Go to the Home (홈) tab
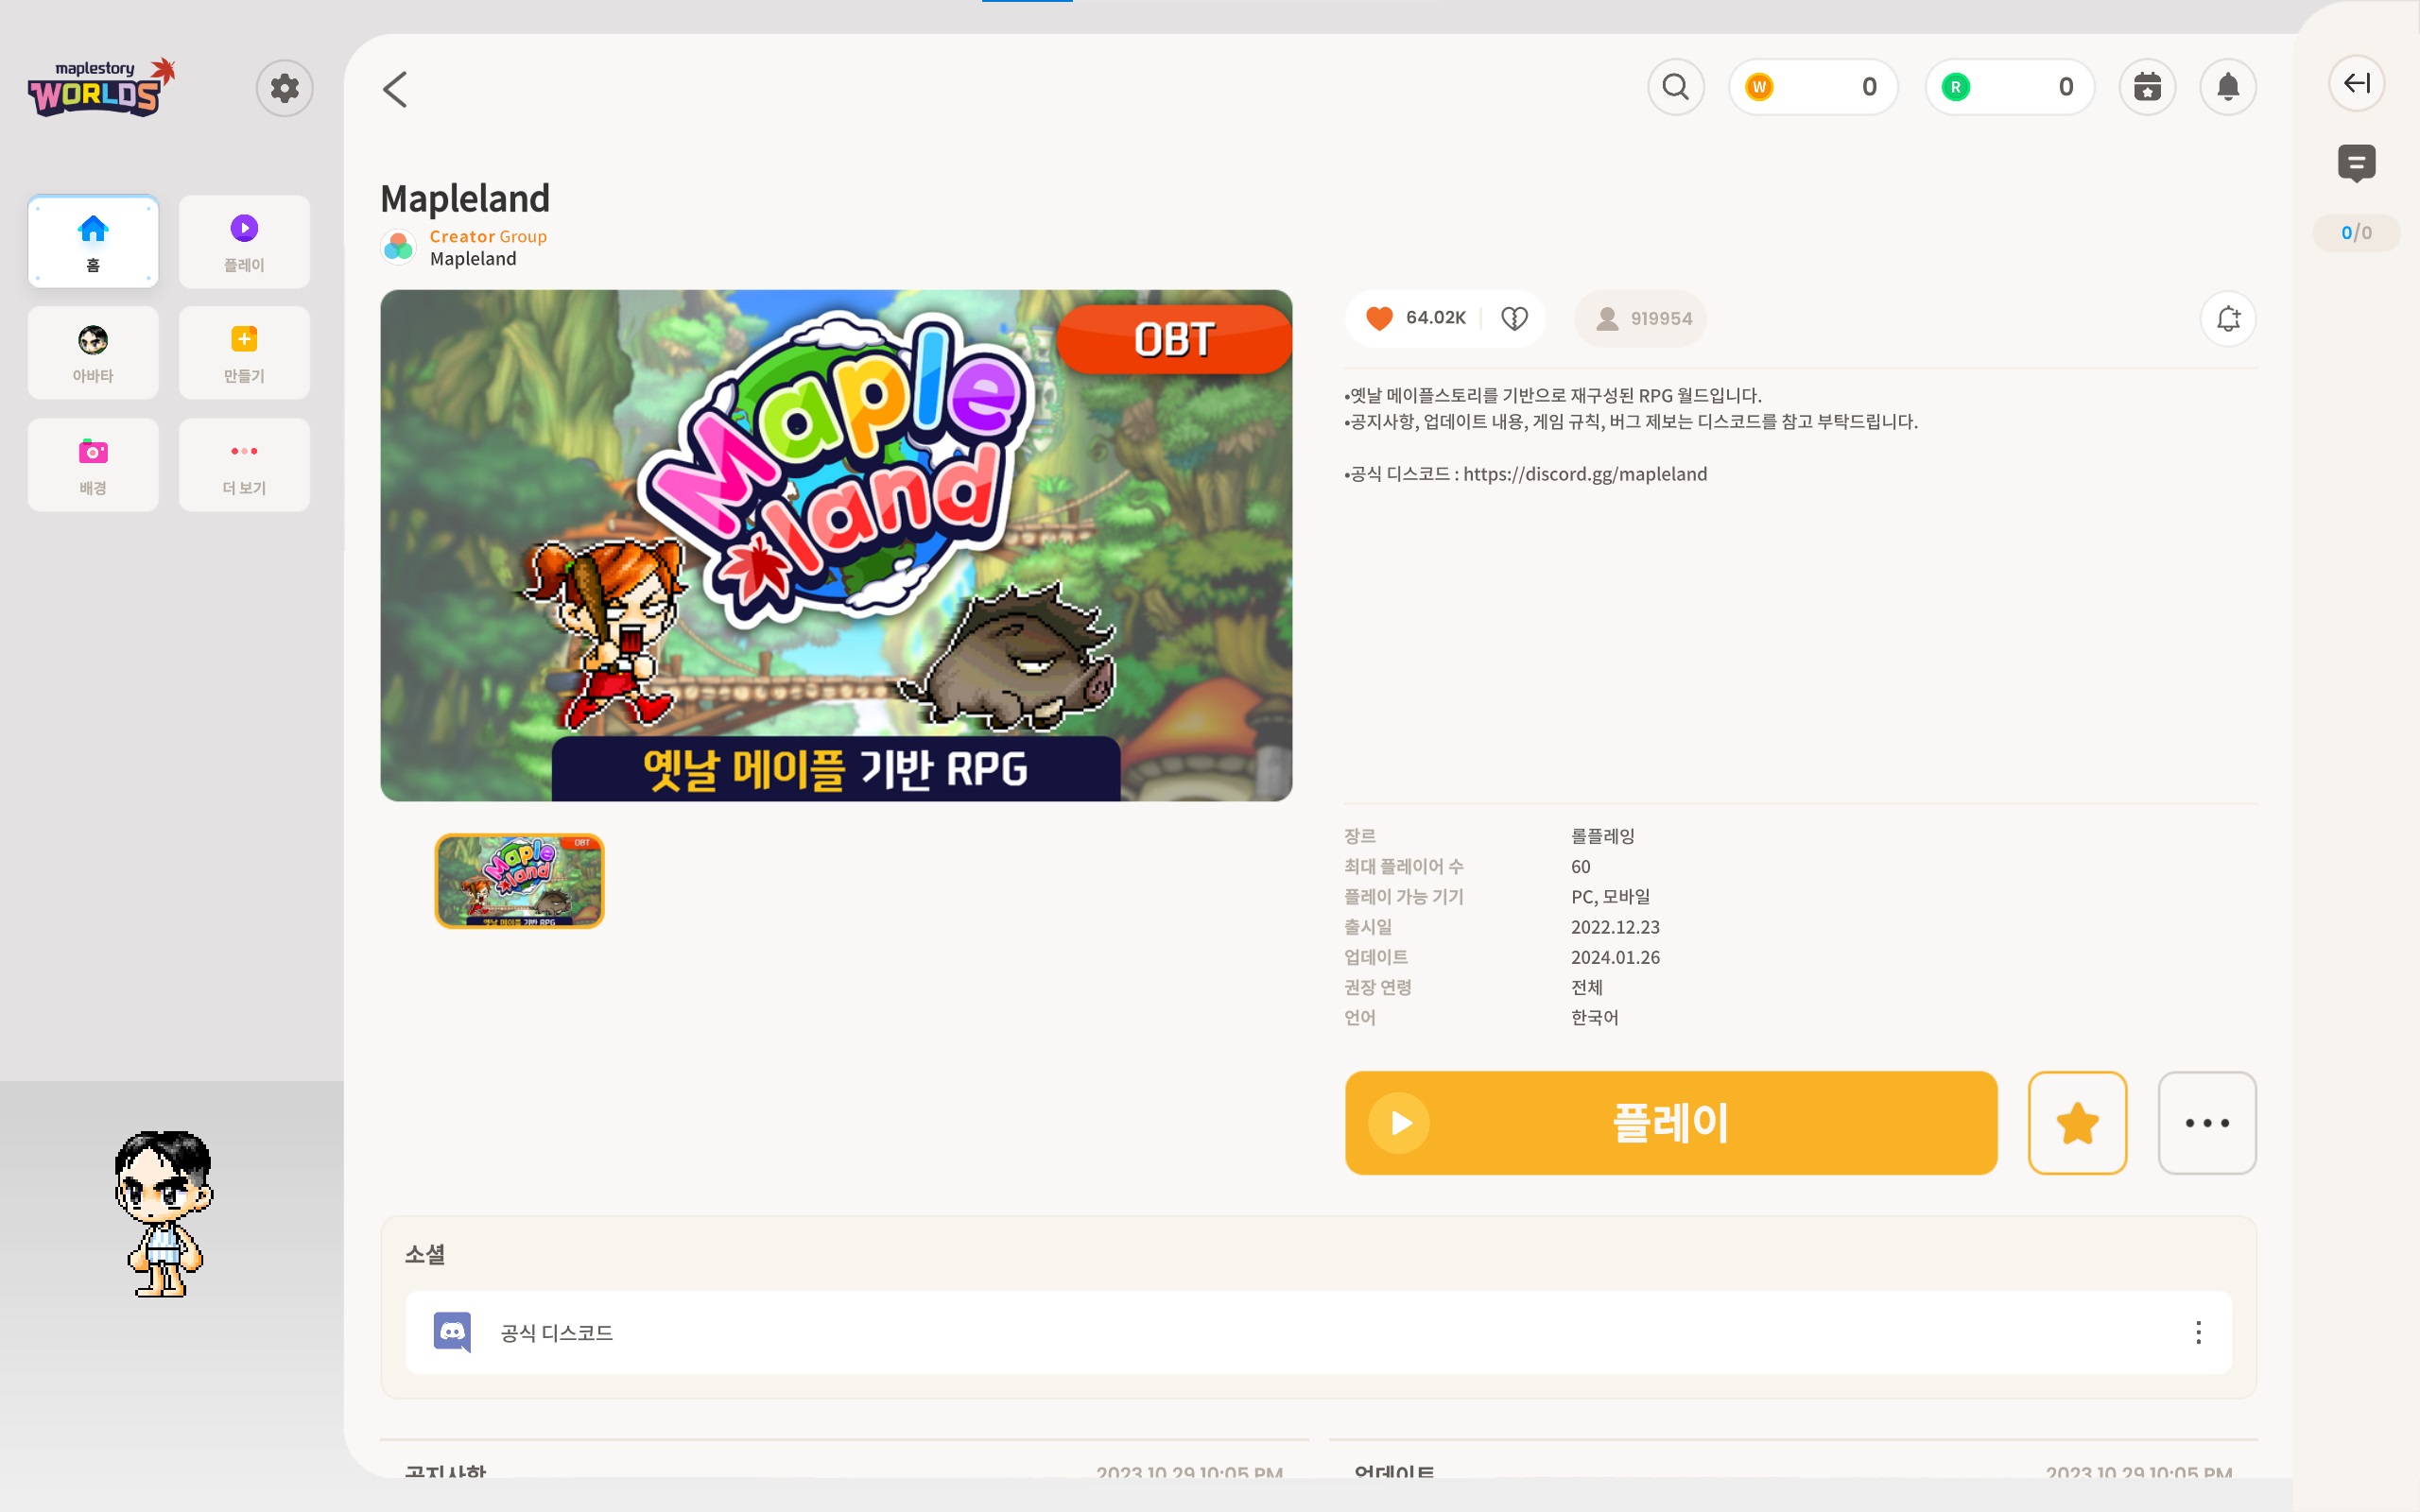This screenshot has height=1512, width=2420. pyautogui.click(x=93, y=241)
